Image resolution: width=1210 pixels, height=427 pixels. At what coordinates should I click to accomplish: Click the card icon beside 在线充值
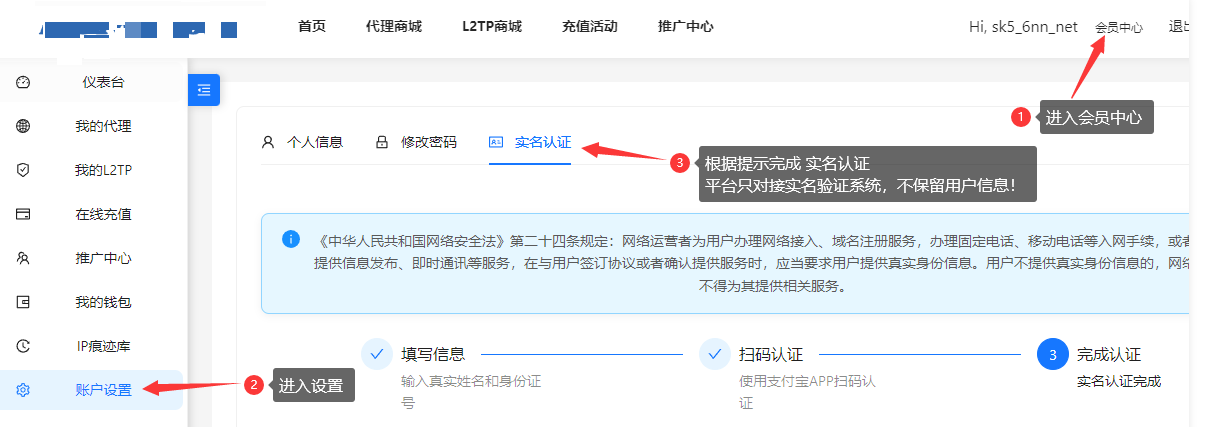(23, 214)
